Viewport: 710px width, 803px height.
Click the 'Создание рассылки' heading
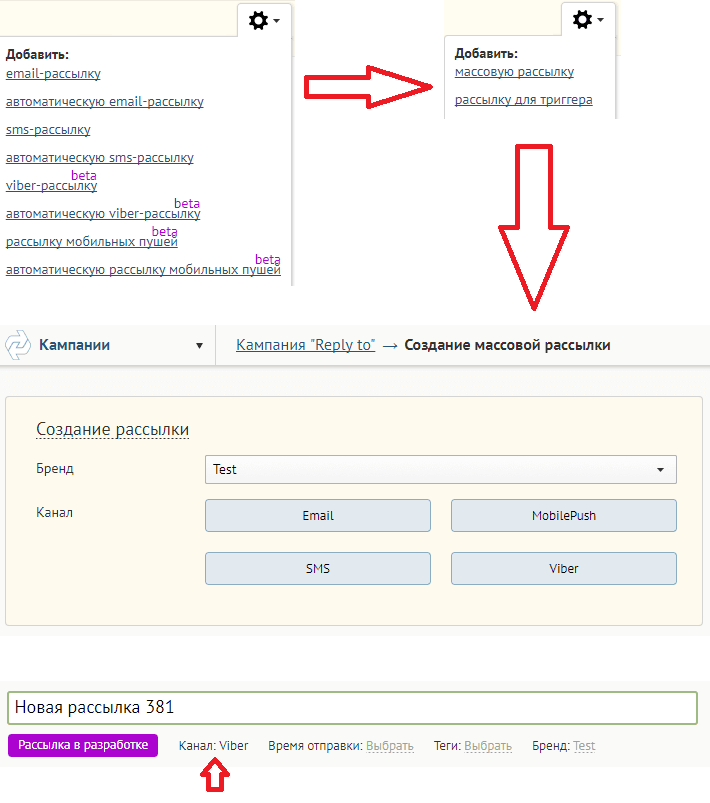pos(113,429)
